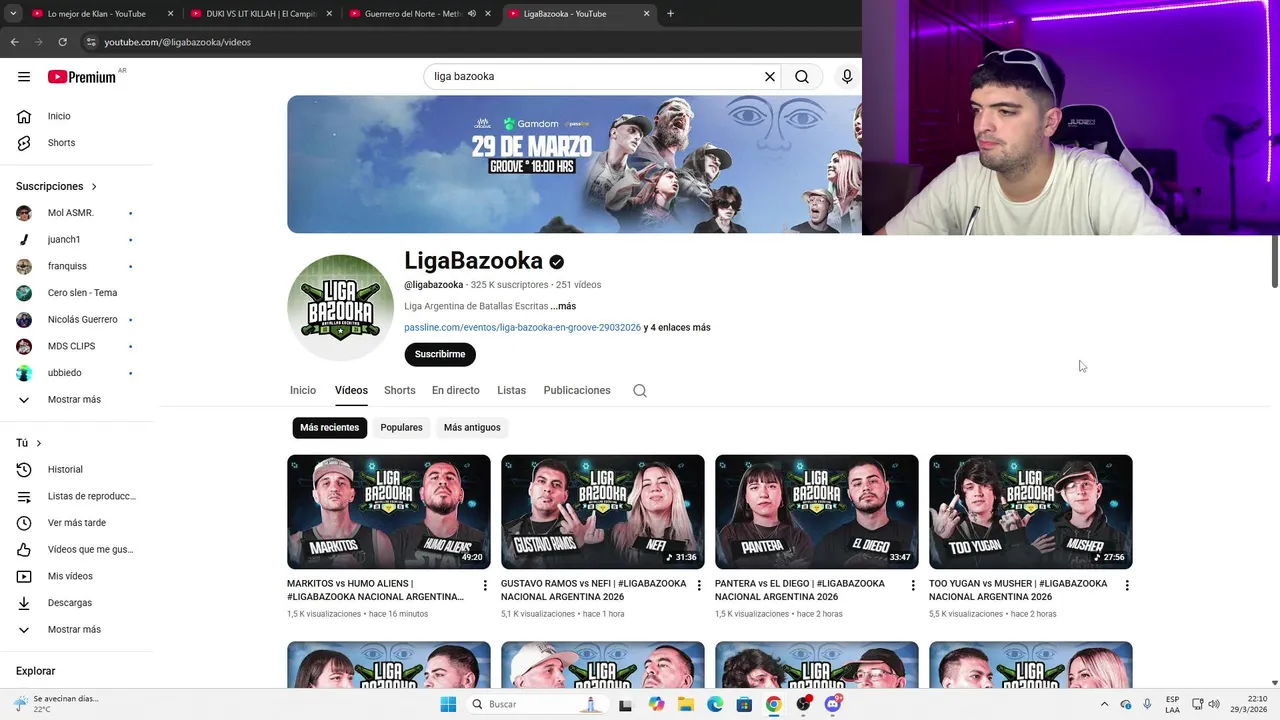The width and height of the screenshot is (1280, 720).
Task: Open File Explorer from the taskbar
Action: click(686, 704)
